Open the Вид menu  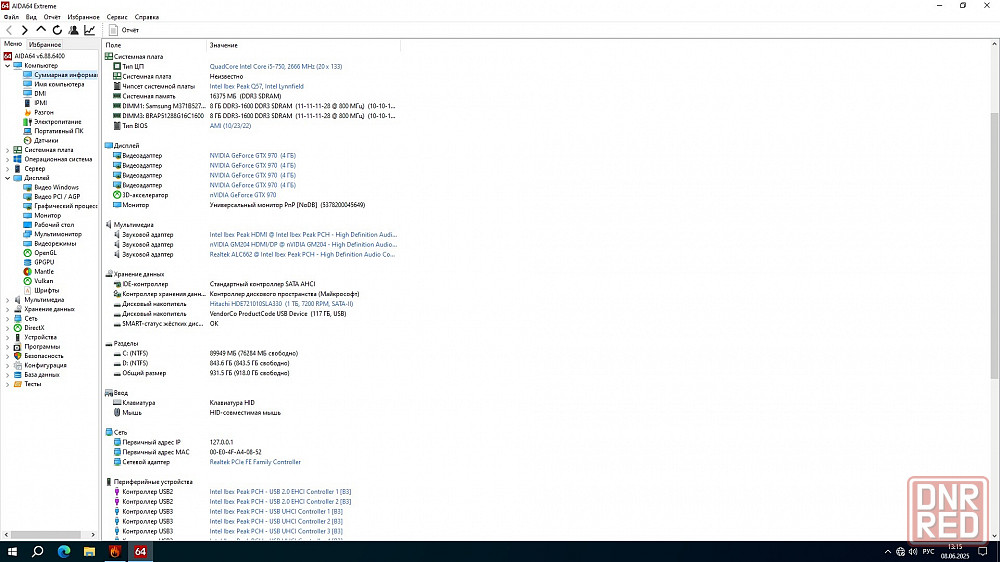tap(31, 17)
